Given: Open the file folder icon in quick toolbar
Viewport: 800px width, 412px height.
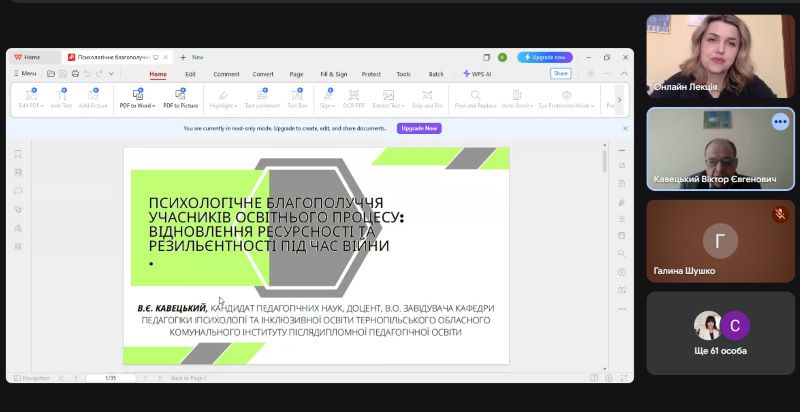Looking at the screenshot, I should (x=51, y=74).
